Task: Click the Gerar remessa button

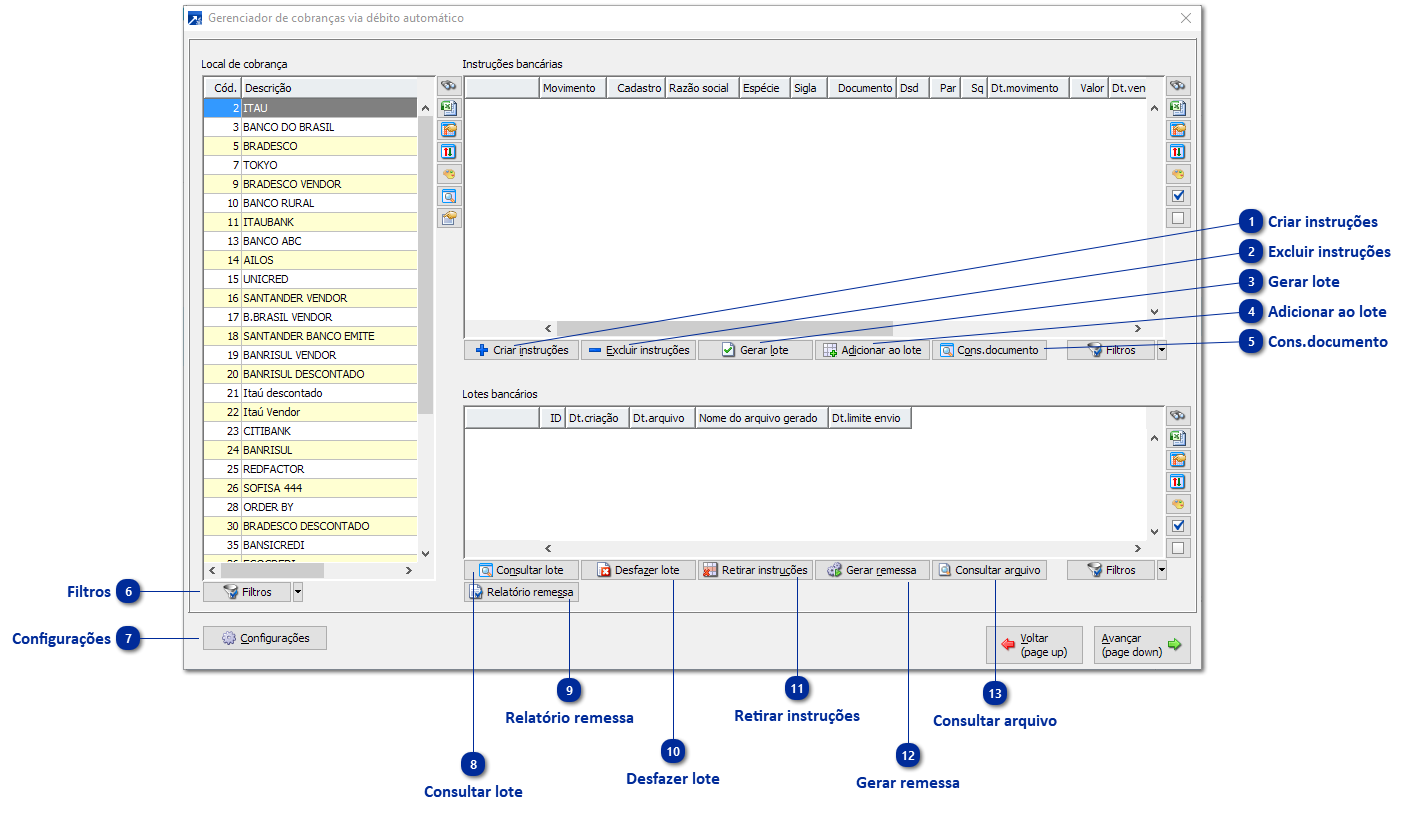Action: 872,570
